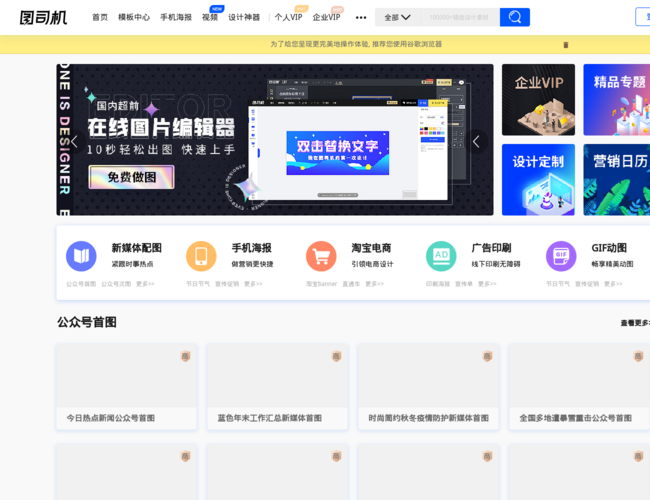Click the 免费做图 banner button
The width and height of the screenshot is (650, 500).
click(131, 177)
